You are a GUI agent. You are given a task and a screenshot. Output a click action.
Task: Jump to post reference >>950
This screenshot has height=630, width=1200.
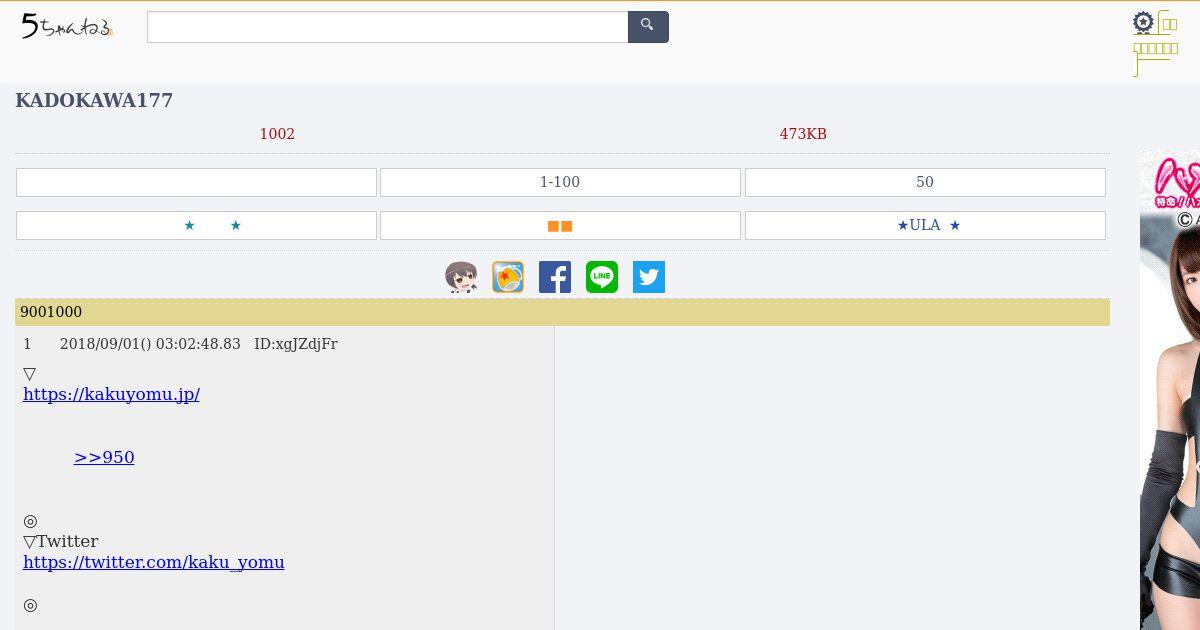tap(104, 457)
